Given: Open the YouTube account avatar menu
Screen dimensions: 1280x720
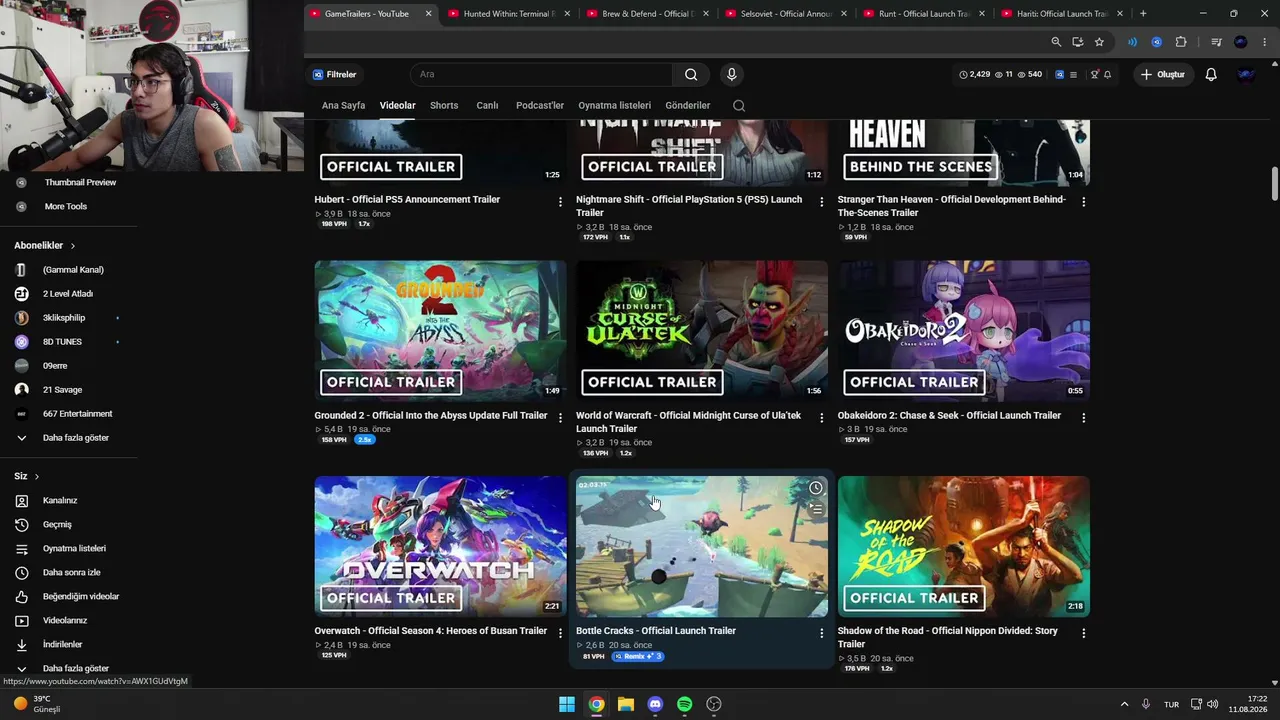Looking at the screenshot, I should coord(1246,74).
